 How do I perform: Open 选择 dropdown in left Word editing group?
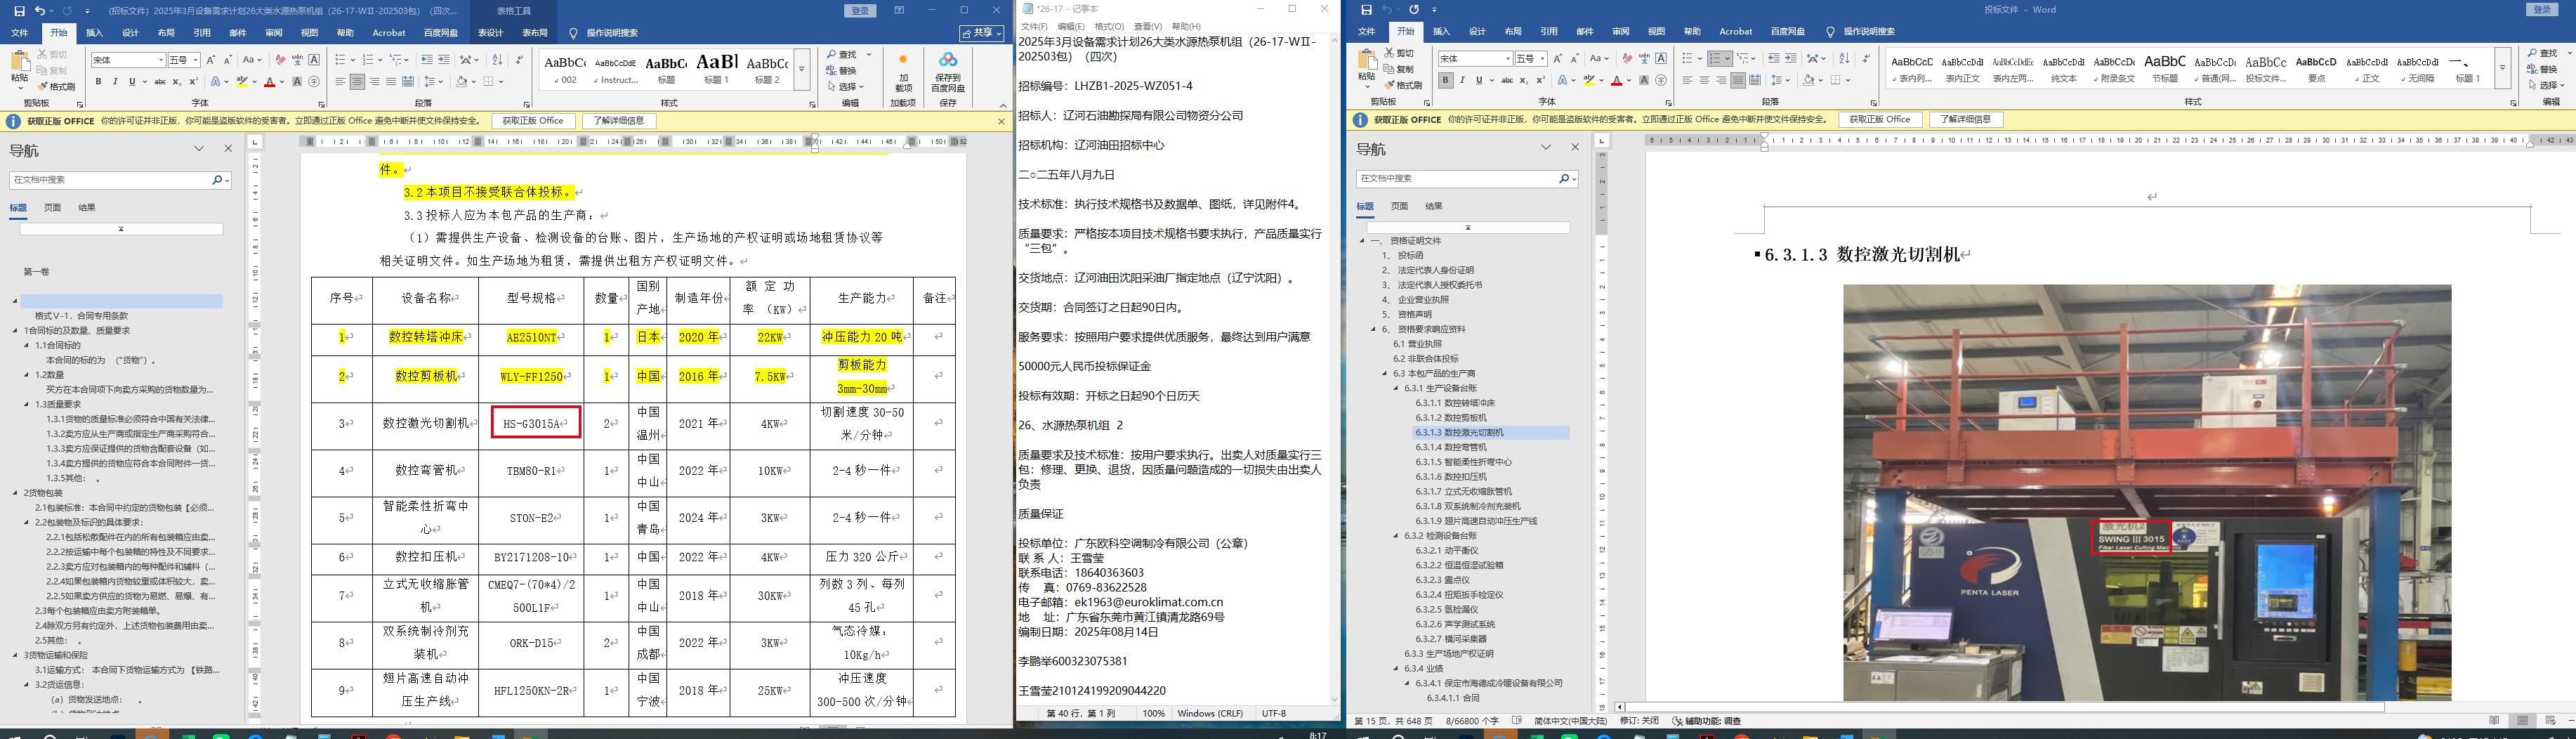point(848,86)
